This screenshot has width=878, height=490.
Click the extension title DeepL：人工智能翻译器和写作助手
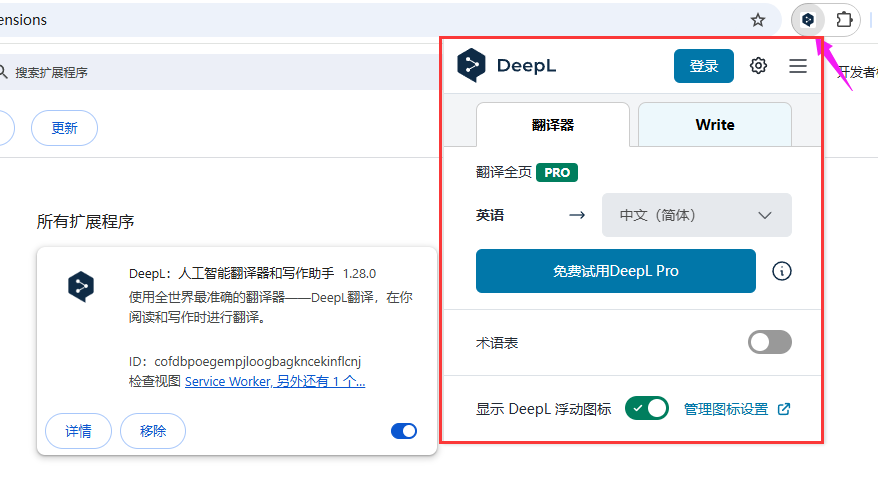231,273
